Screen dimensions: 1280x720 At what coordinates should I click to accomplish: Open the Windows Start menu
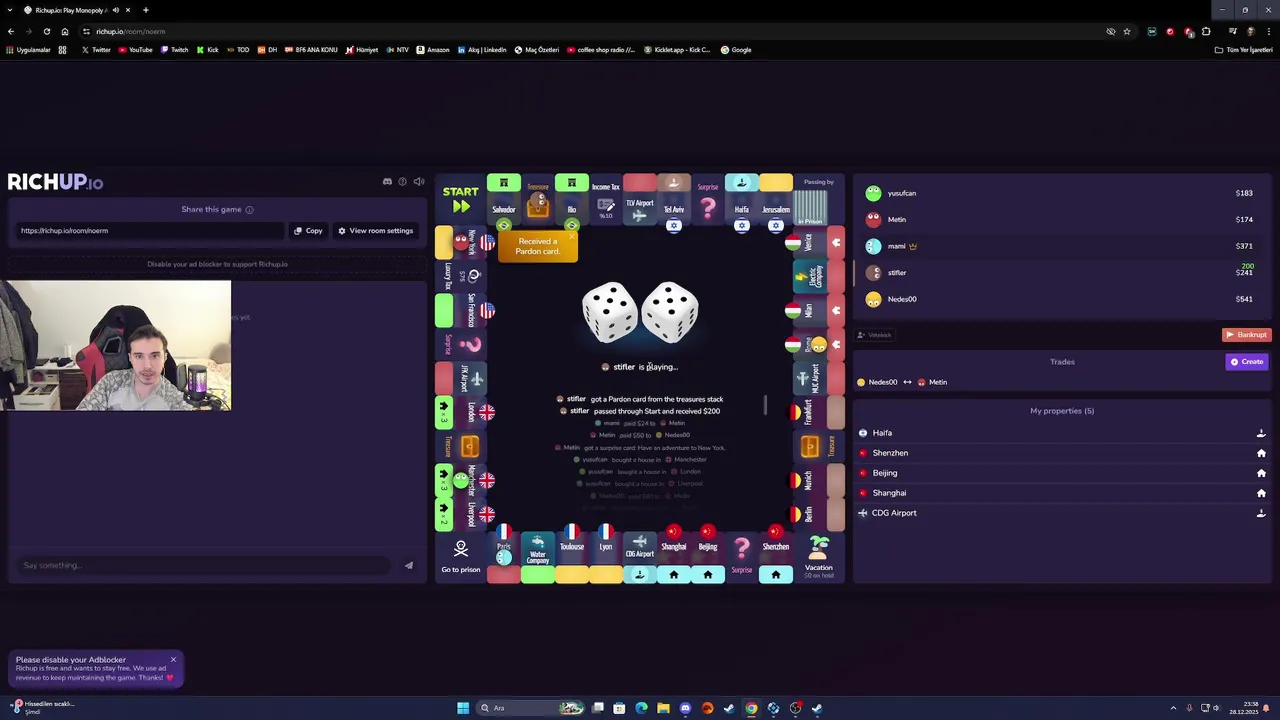463,708
